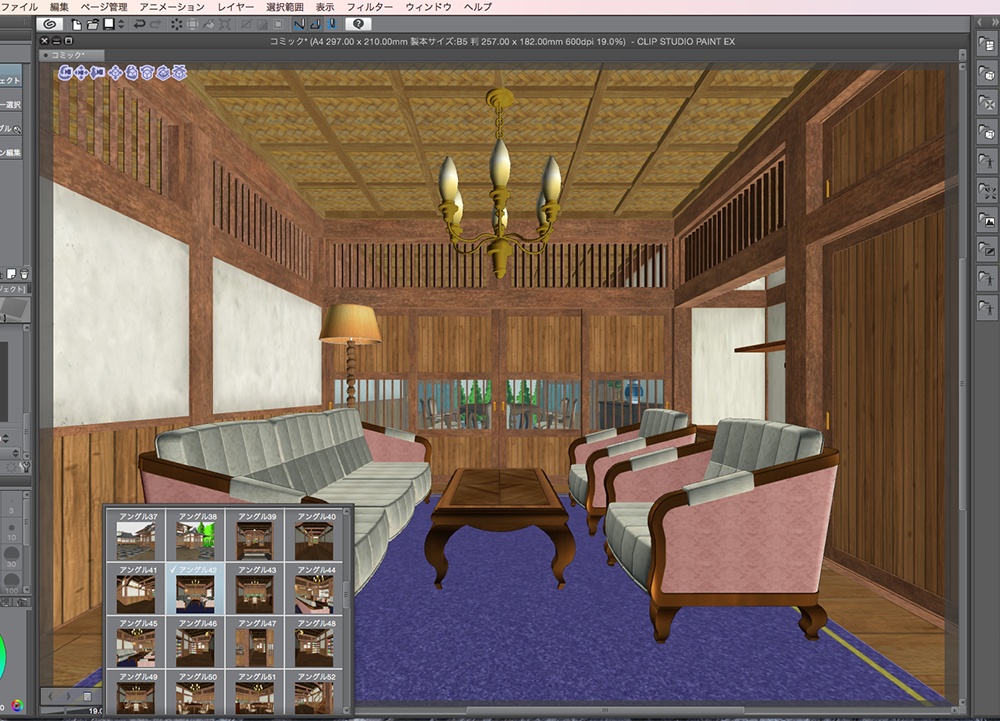This screenshot has height=721, width=1000.
Task: Click the fifth 3D object rotation manipulator icon
Action: (131, 73)
